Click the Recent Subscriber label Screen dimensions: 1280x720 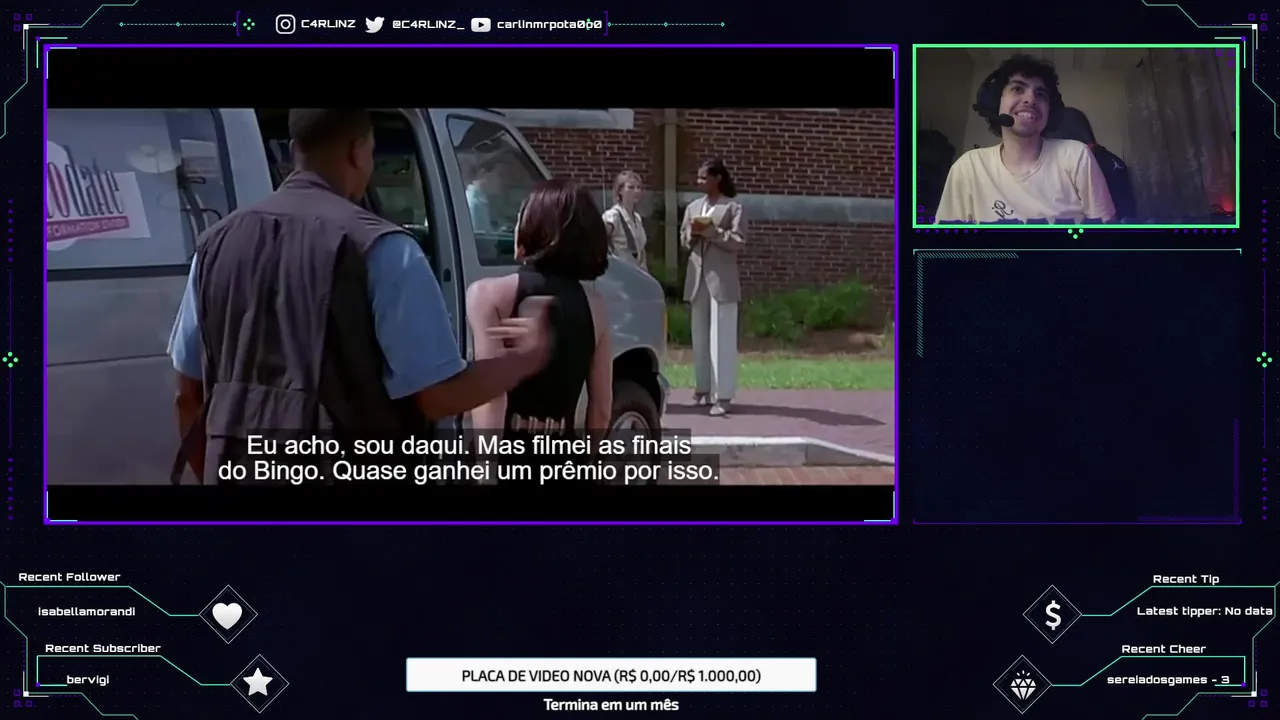pos(102,648)
